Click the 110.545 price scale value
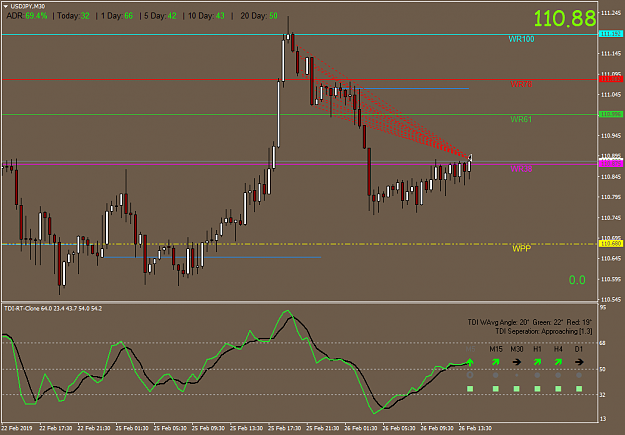Screen dimensions: 625x435 611,299
